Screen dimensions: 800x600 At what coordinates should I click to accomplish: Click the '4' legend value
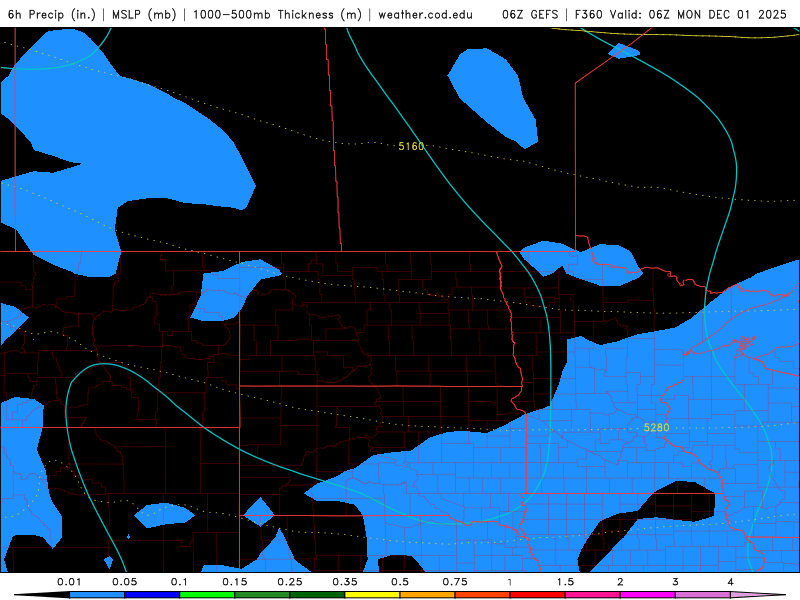pos(731,582)
